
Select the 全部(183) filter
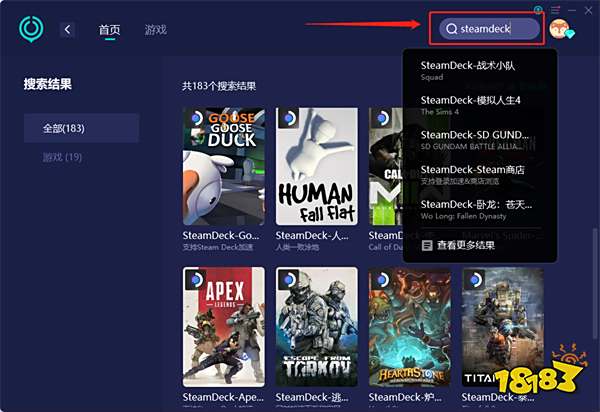pos(81,128)
